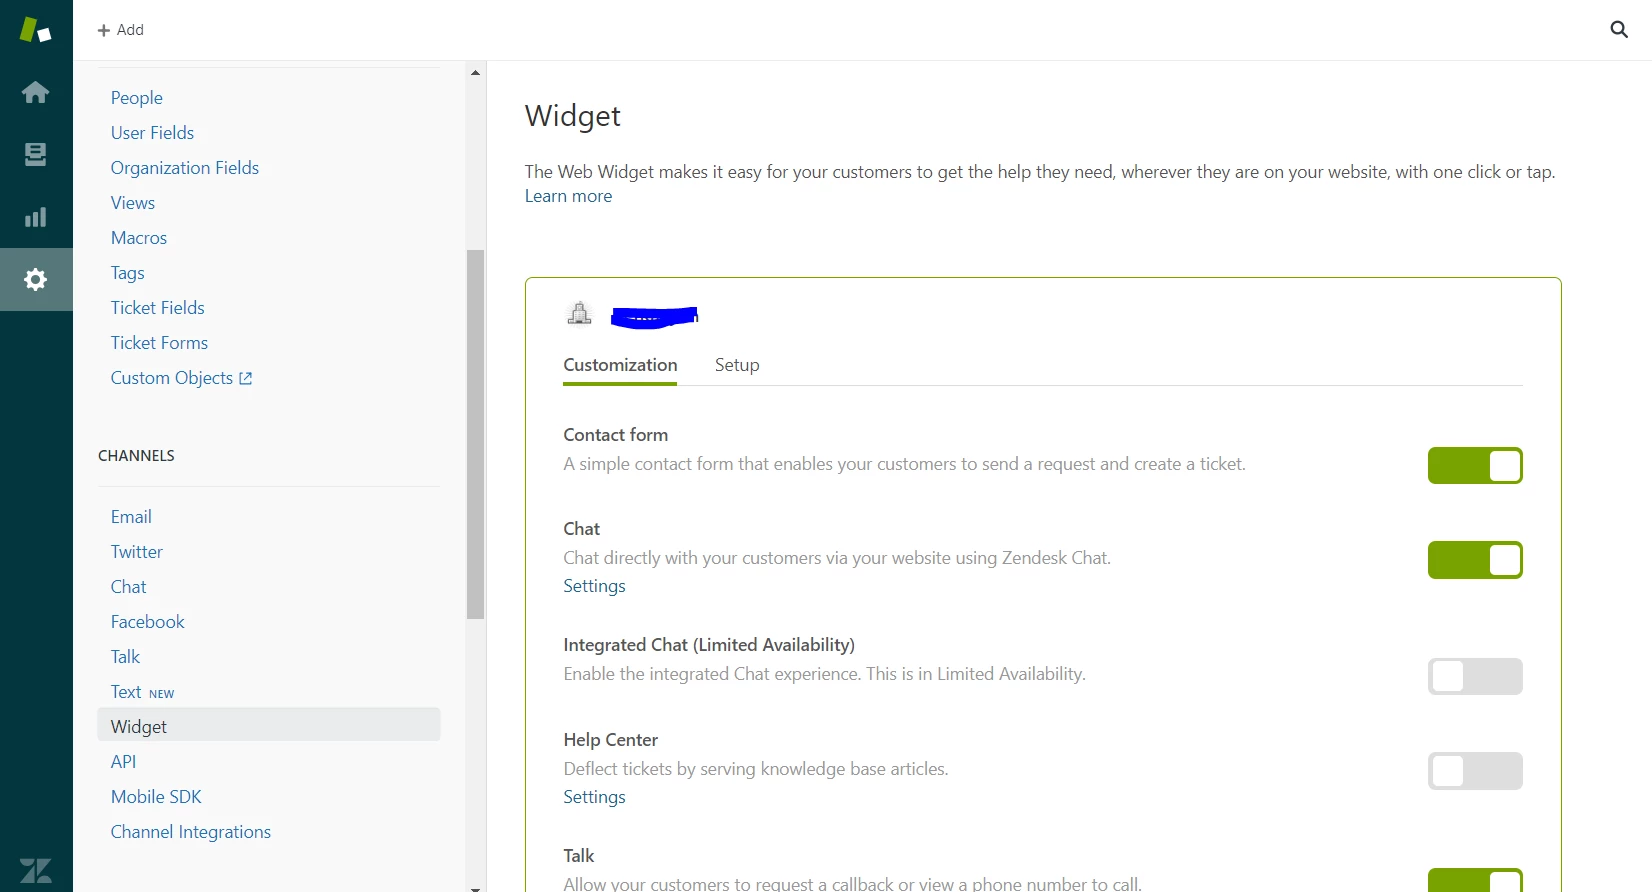The width and height of the screenshot is (1652, 892).
Task: Open the Admin gear icon
Action: click(x=35, y=279)
